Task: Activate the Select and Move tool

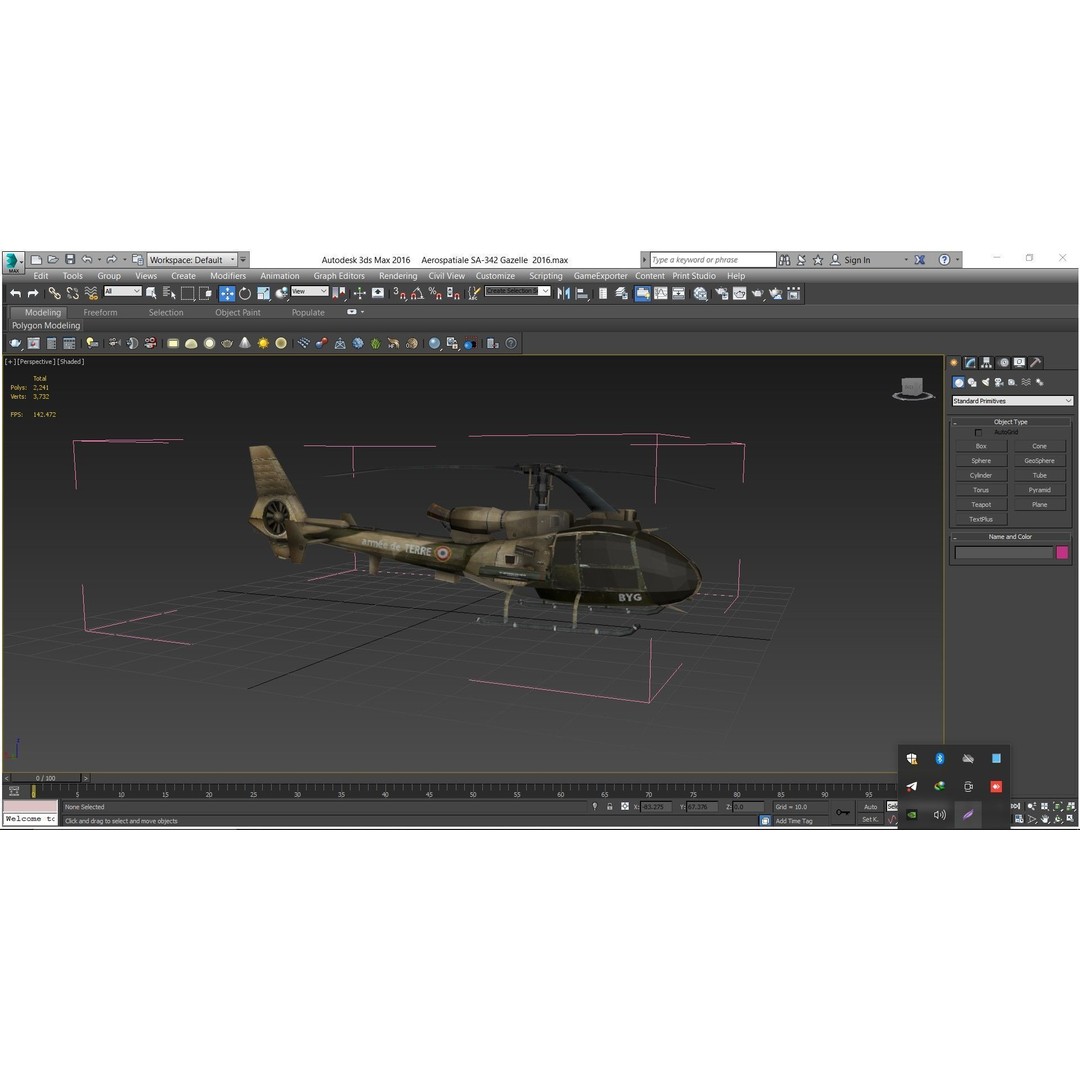Action: click(x=227, y=293)
